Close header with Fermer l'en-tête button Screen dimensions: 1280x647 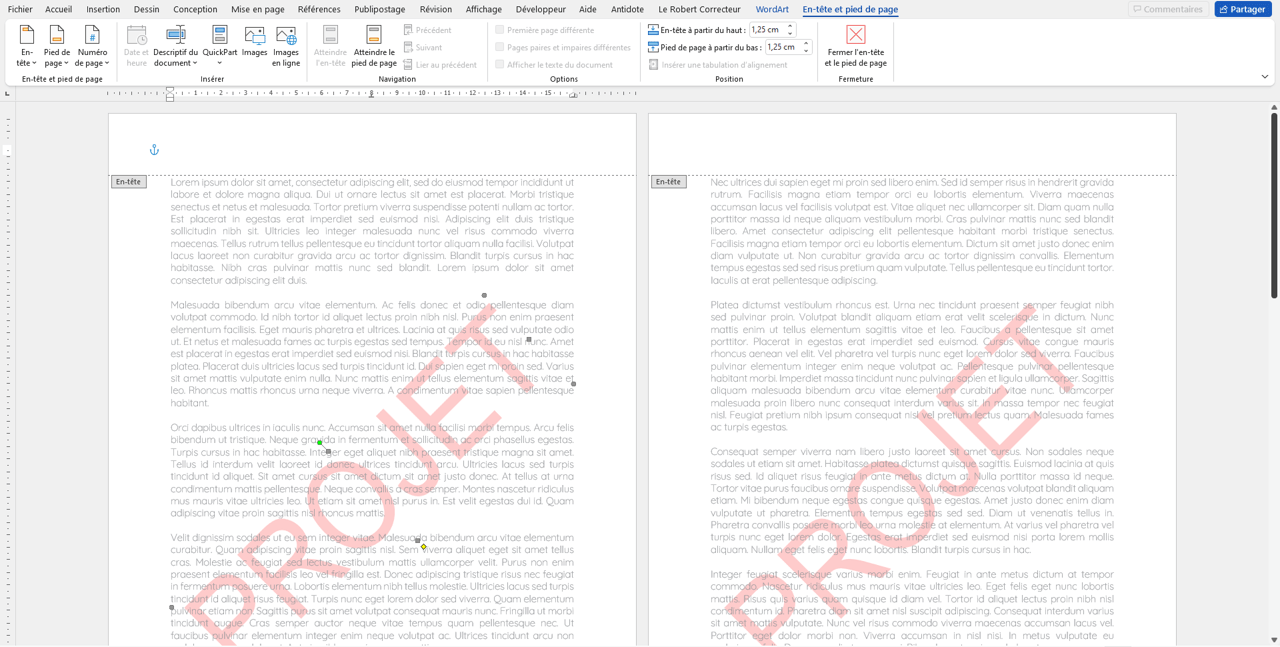click(855, 47)
